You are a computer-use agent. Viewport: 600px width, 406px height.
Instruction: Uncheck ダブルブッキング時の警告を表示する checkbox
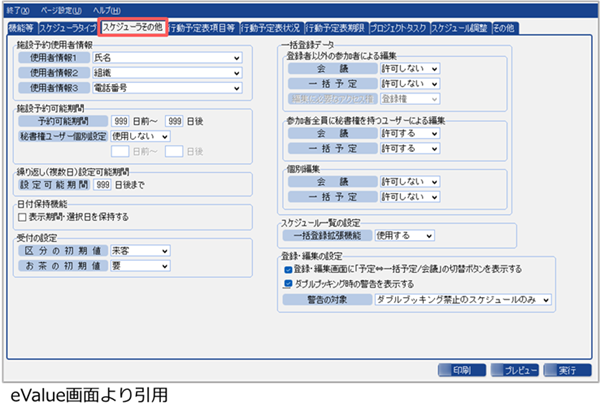click(x=287, y=283)
